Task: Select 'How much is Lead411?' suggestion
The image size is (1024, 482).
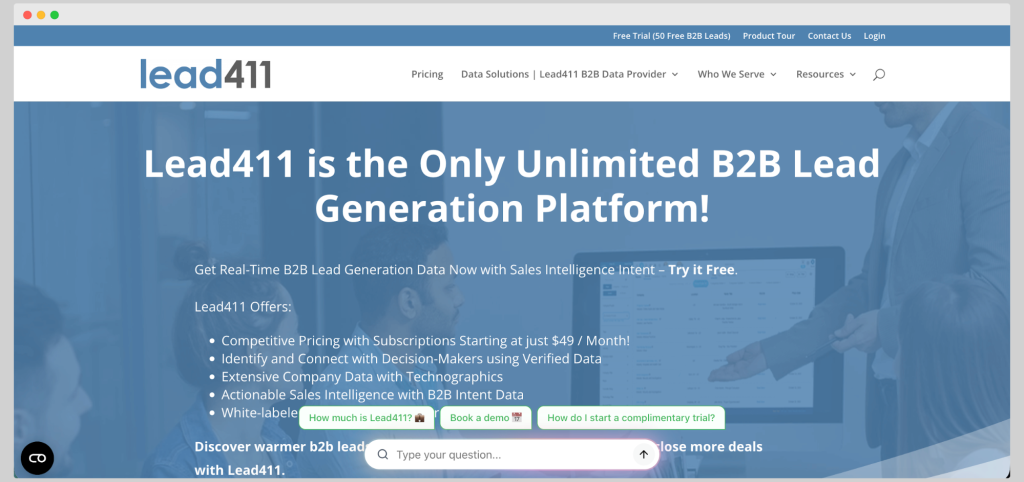Action: click(x=366, y=418)
